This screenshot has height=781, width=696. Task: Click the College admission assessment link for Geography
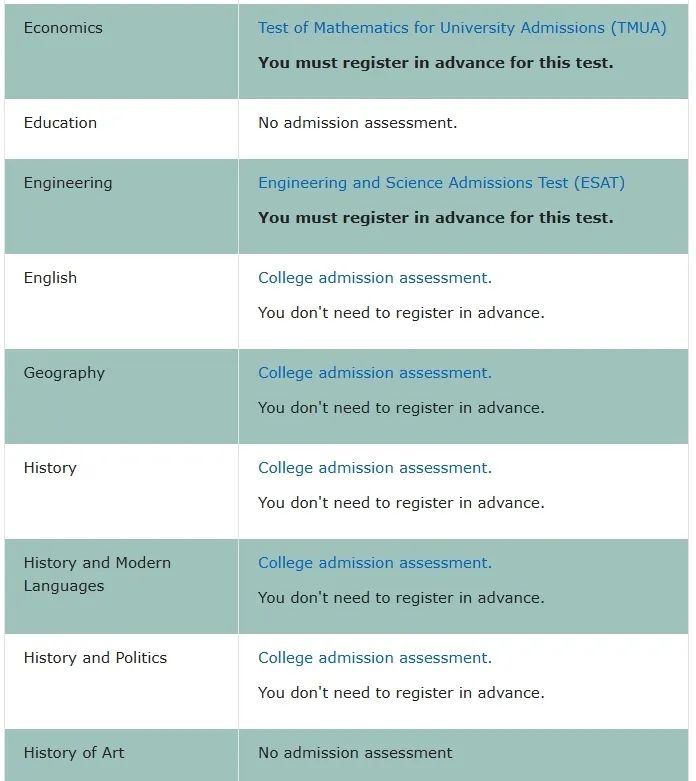(x=374, y=373)
